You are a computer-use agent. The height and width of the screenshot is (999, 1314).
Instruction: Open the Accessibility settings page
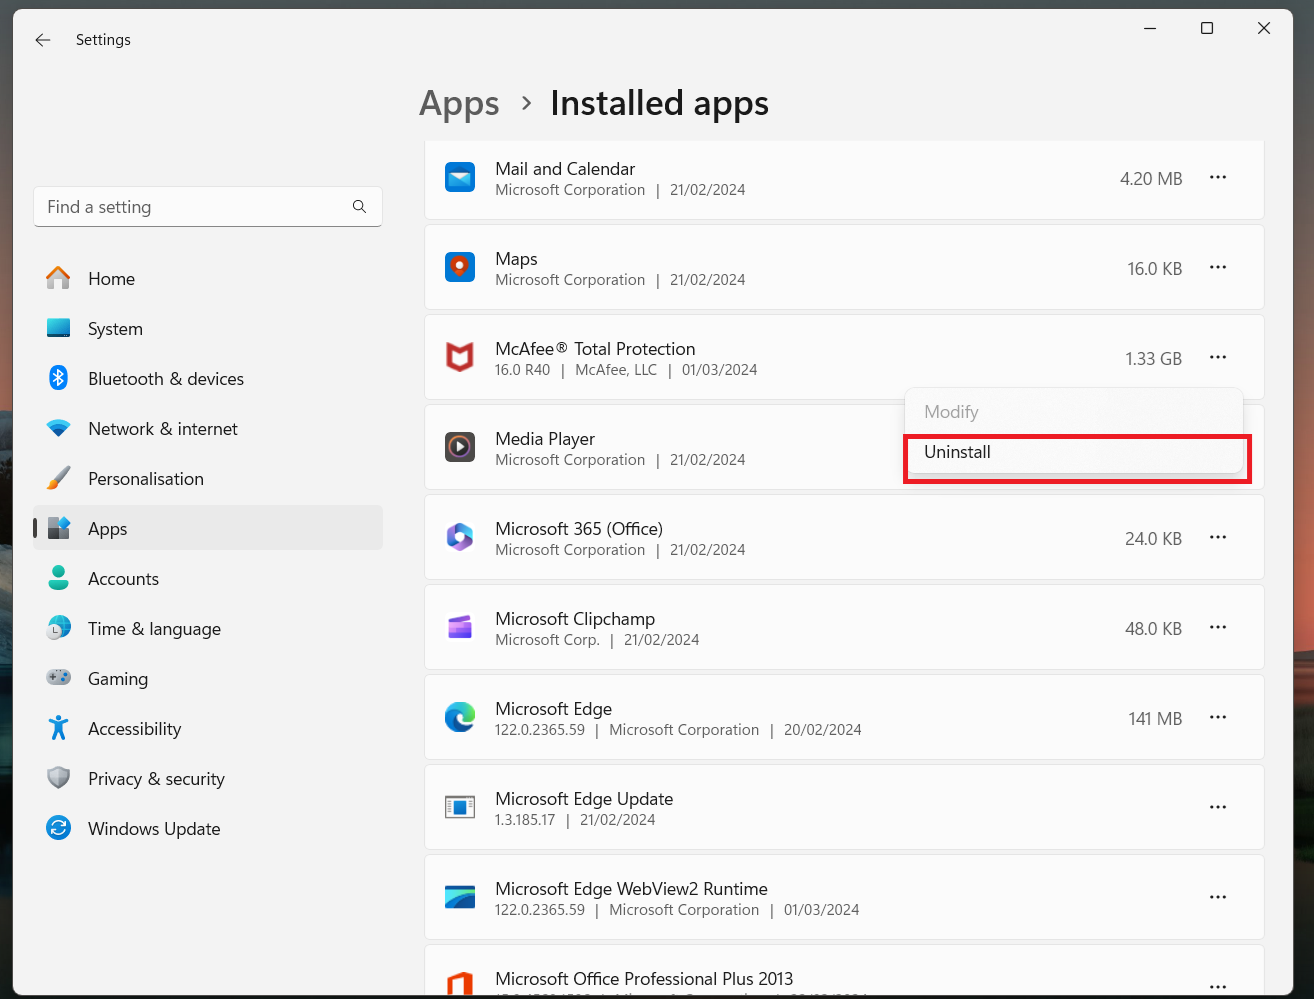(x=134, y=729)
